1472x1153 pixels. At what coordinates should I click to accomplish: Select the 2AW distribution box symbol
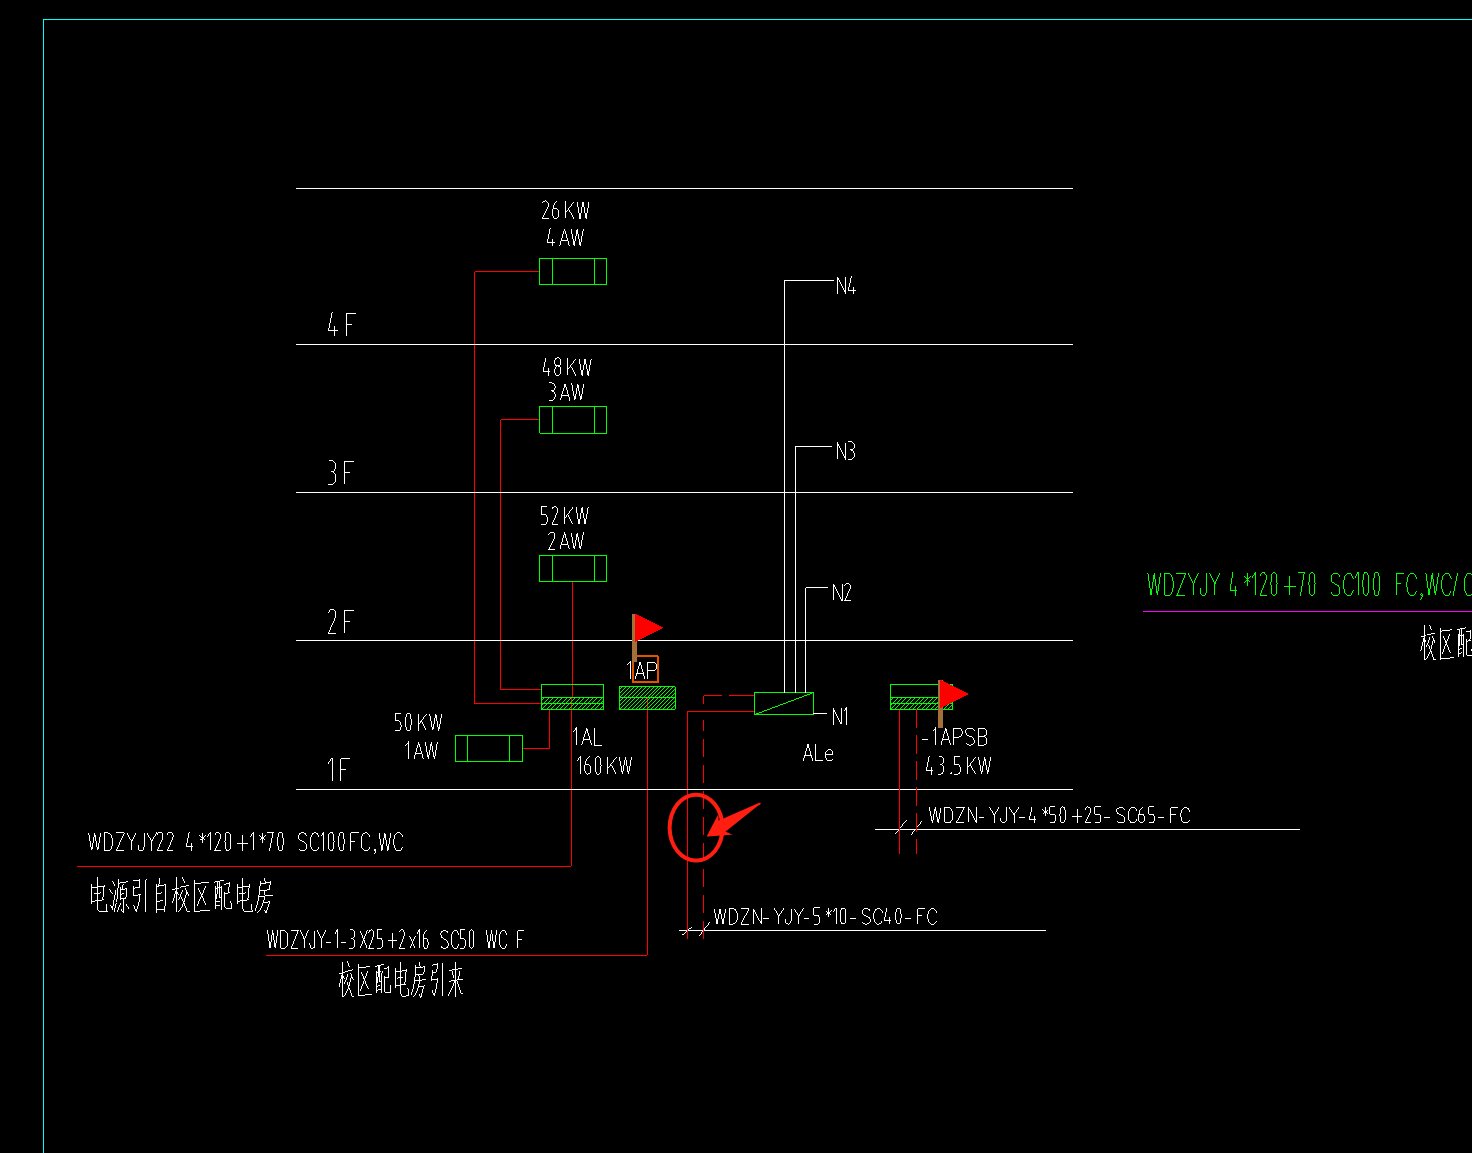[573, 568]
